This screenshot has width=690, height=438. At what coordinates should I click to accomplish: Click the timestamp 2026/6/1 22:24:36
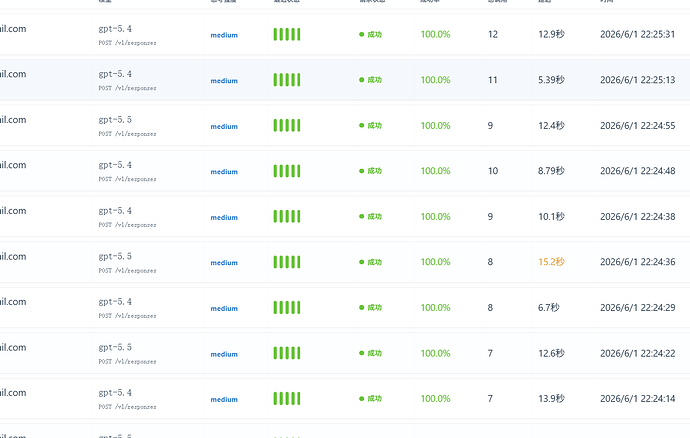click(x=637, y=262)
